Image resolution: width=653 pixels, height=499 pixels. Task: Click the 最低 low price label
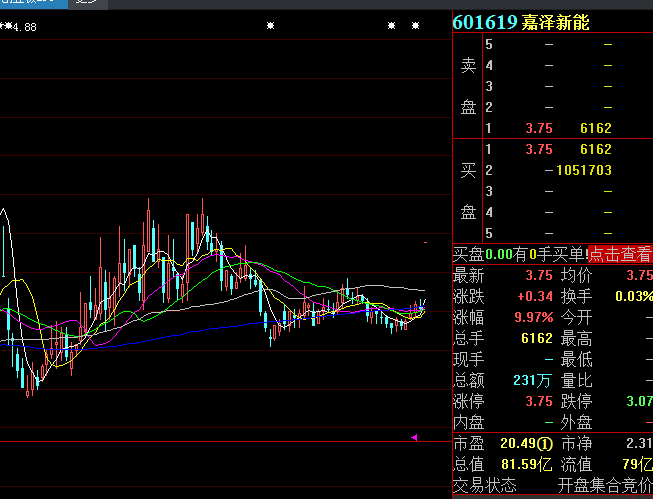coord(576,359)
